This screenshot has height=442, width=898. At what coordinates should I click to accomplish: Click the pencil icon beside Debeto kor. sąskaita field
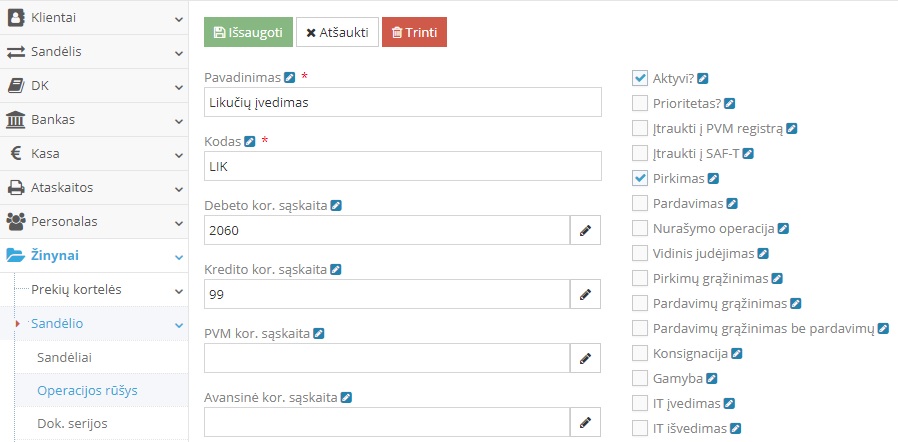click(585, 231)
